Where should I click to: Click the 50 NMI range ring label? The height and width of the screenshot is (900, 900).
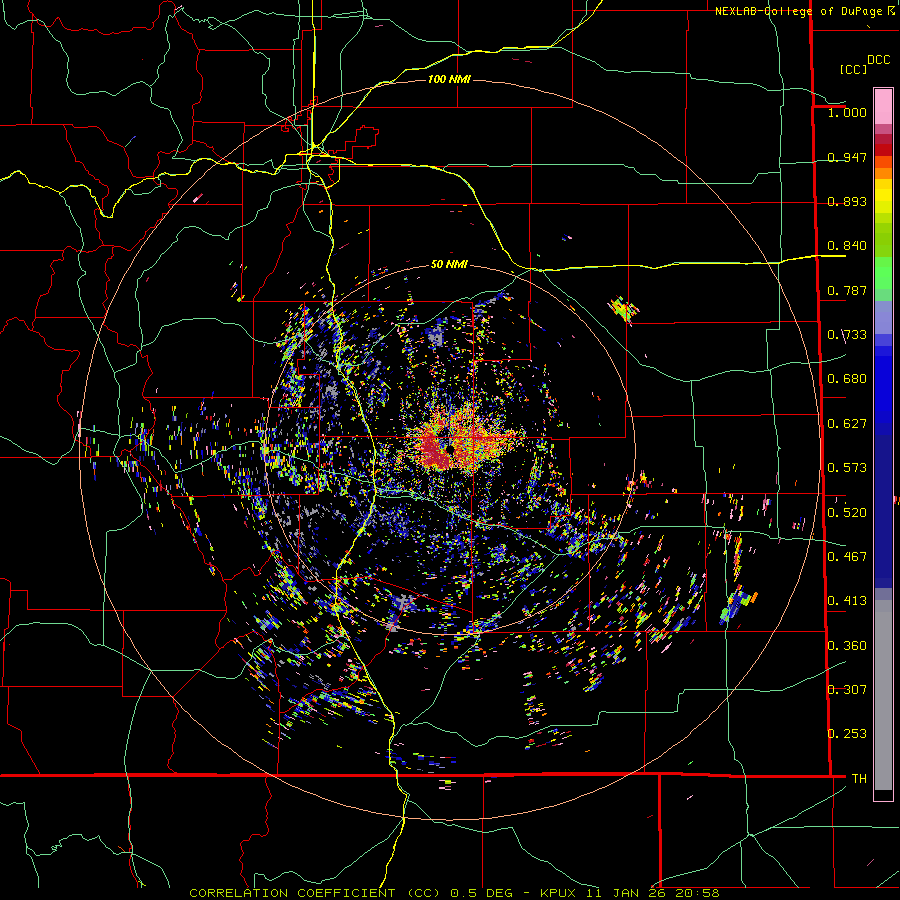coord(449,264)
